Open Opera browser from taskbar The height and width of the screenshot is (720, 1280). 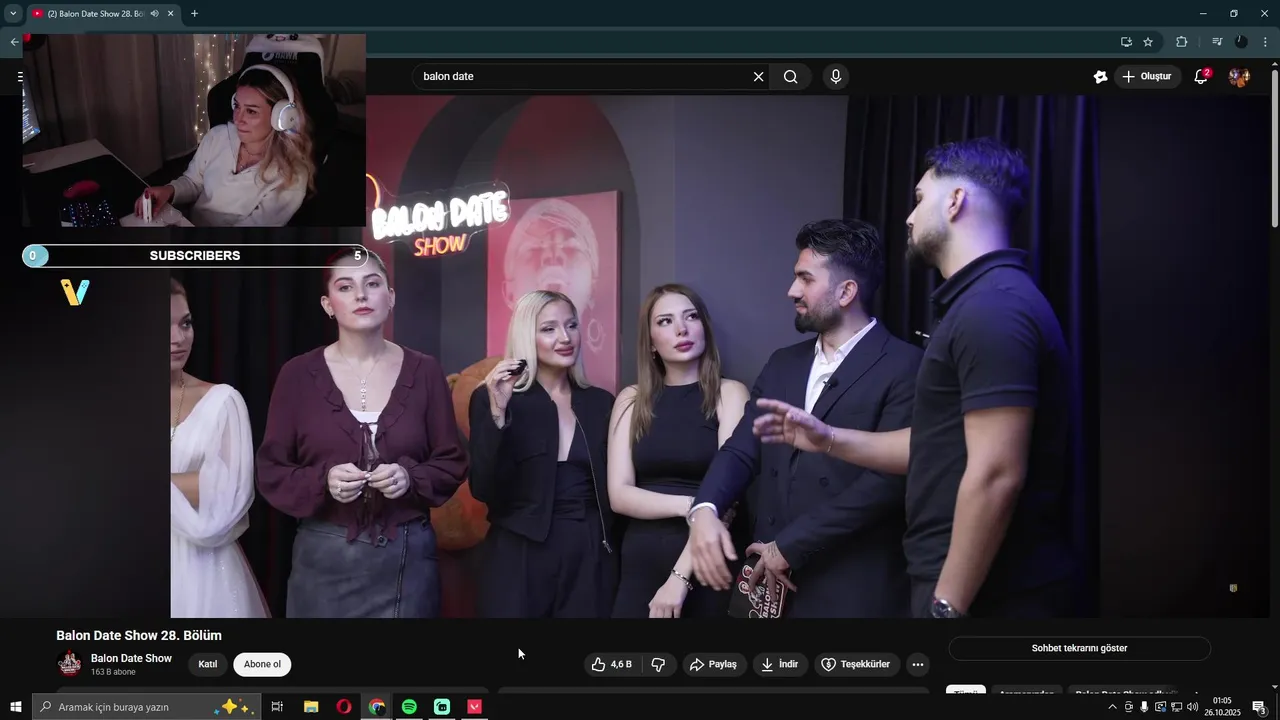(x=344, y=707)
